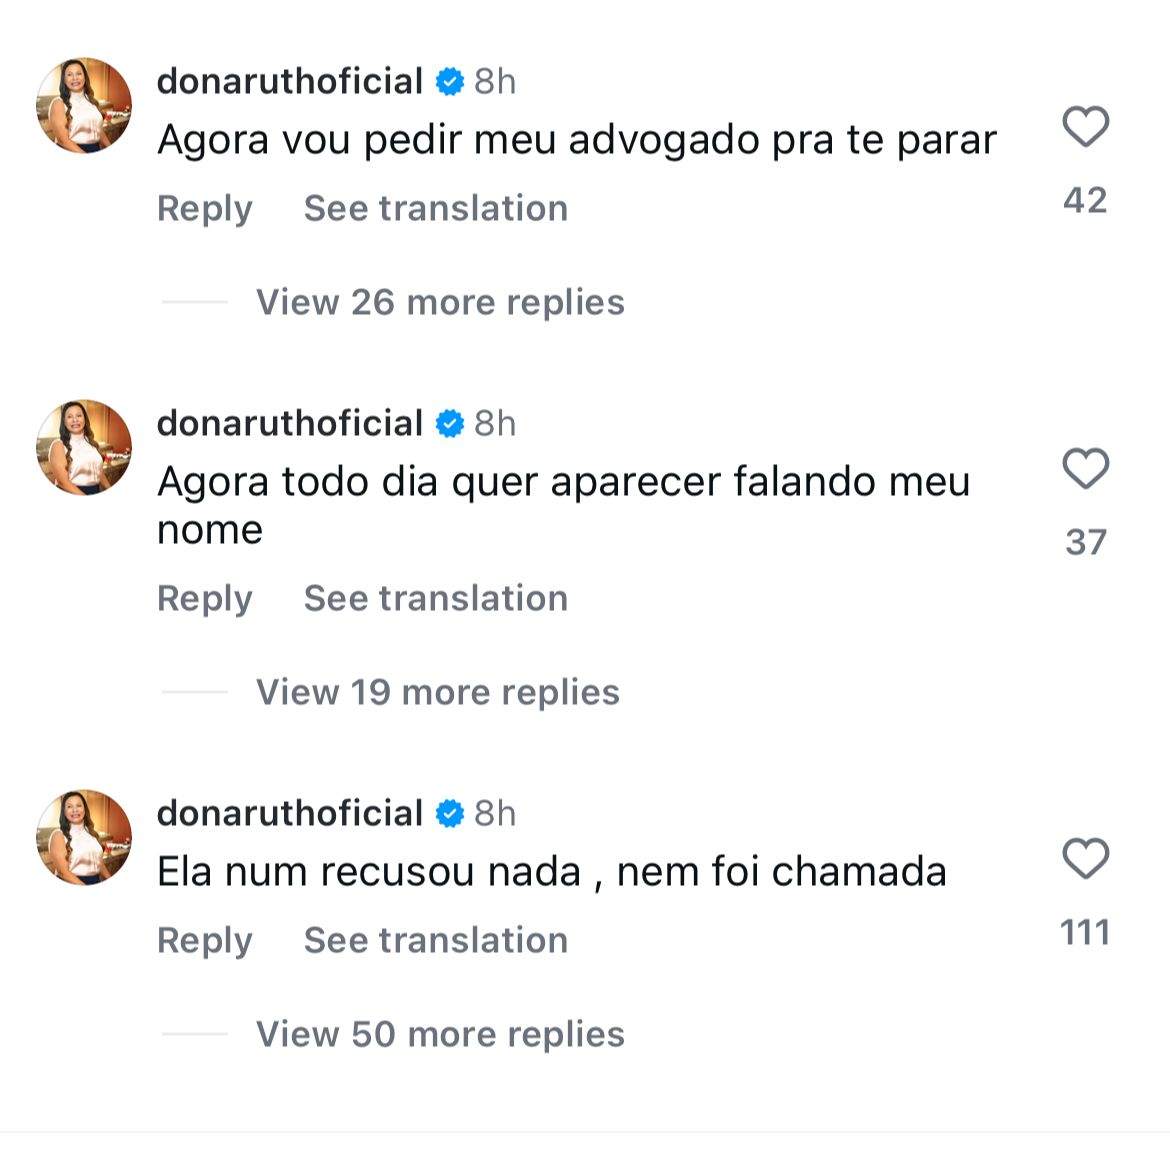The width and height of the screenshot is (1170, 1153).
Task: Like the comment 'Ela num recusou nada'
Action: pos(1085,857)
